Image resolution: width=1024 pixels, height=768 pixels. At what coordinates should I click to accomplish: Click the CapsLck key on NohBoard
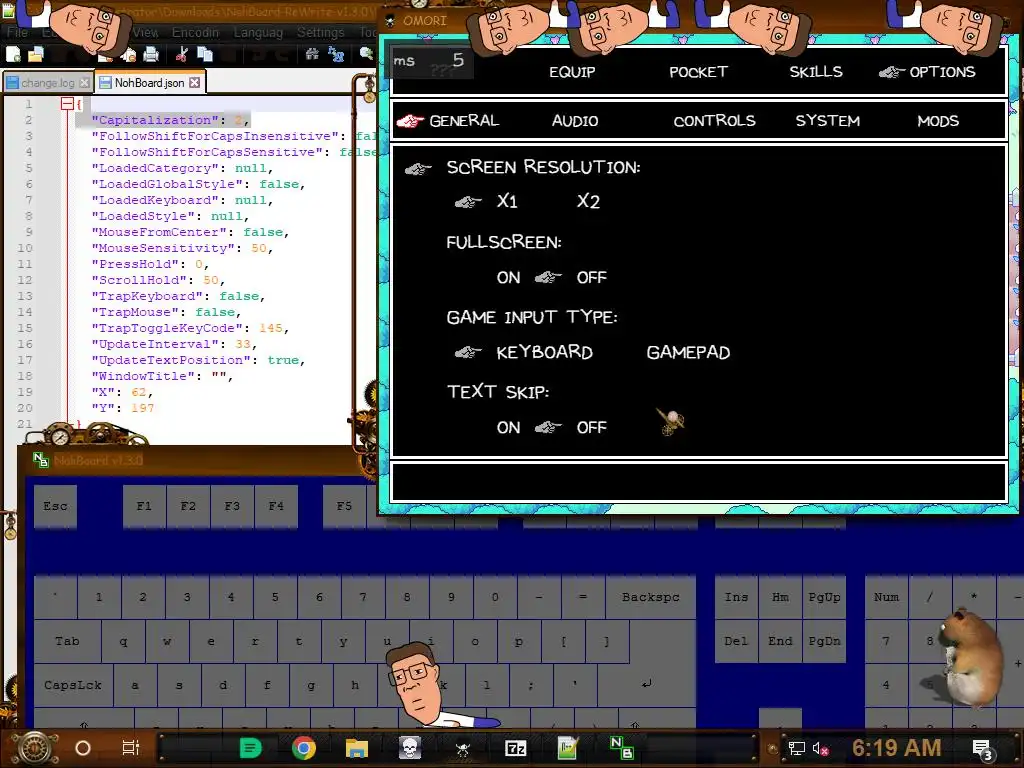coord(72,686)
